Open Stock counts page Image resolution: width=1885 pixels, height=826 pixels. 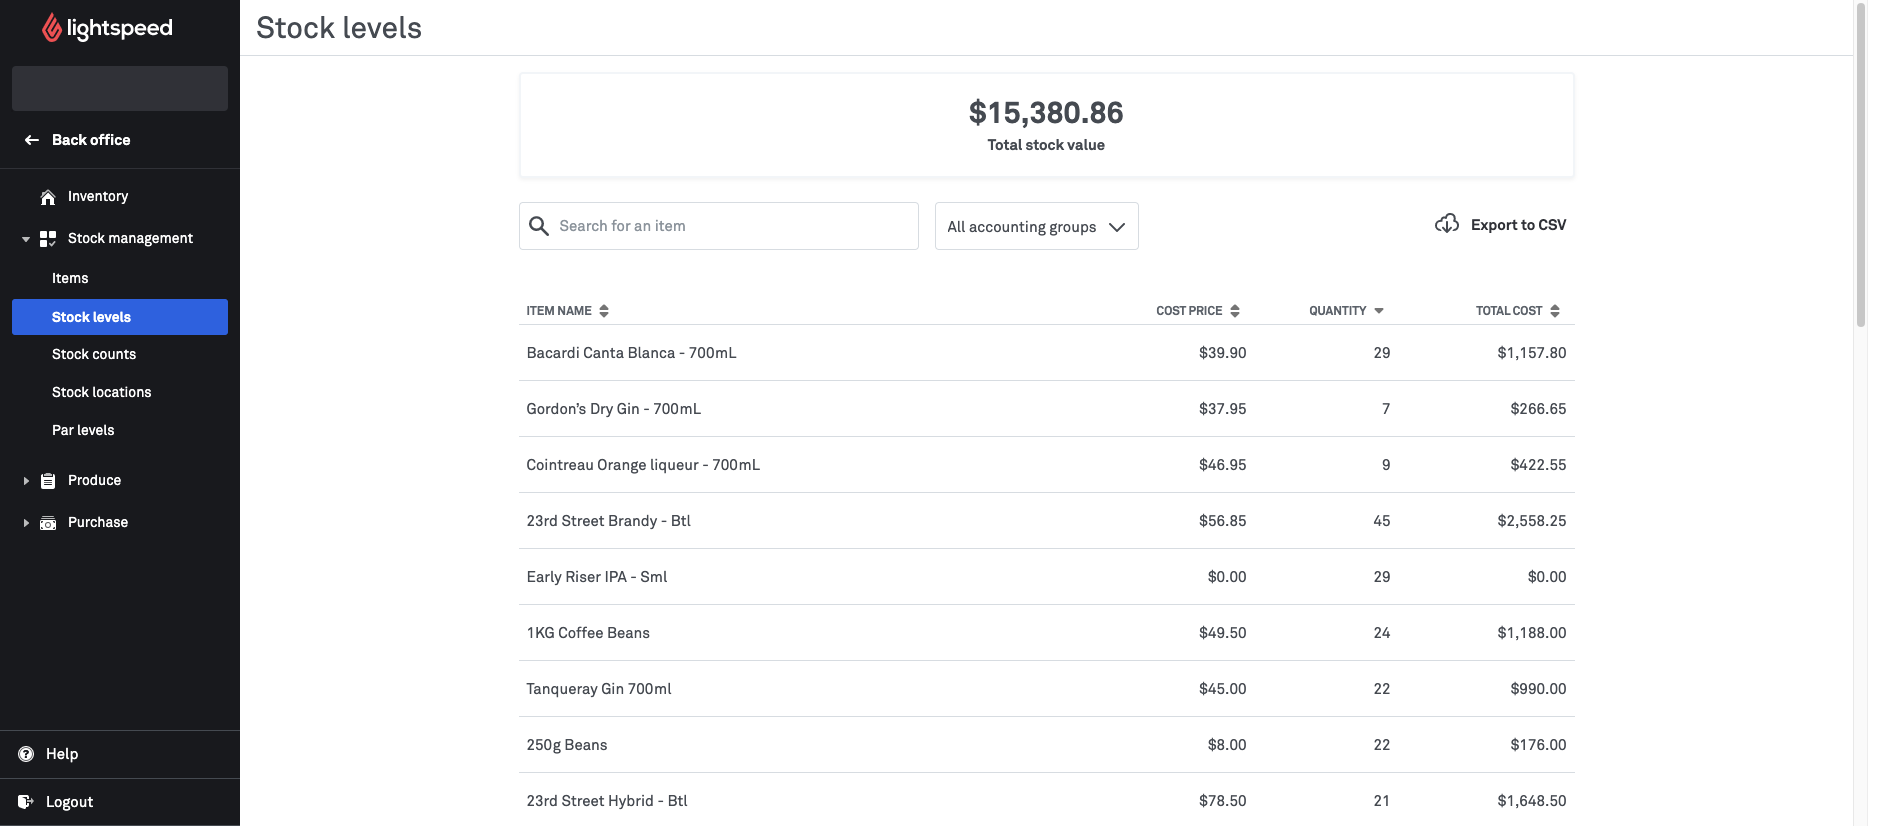coord(94,354)
